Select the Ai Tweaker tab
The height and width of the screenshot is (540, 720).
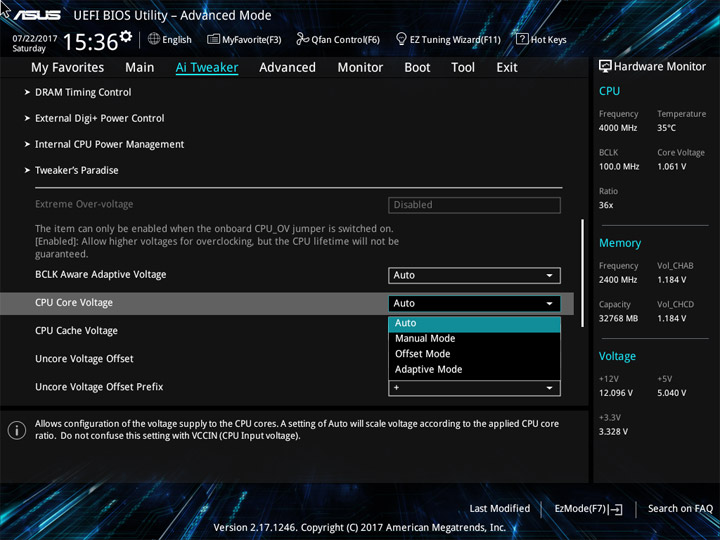(x=207, y=68)
